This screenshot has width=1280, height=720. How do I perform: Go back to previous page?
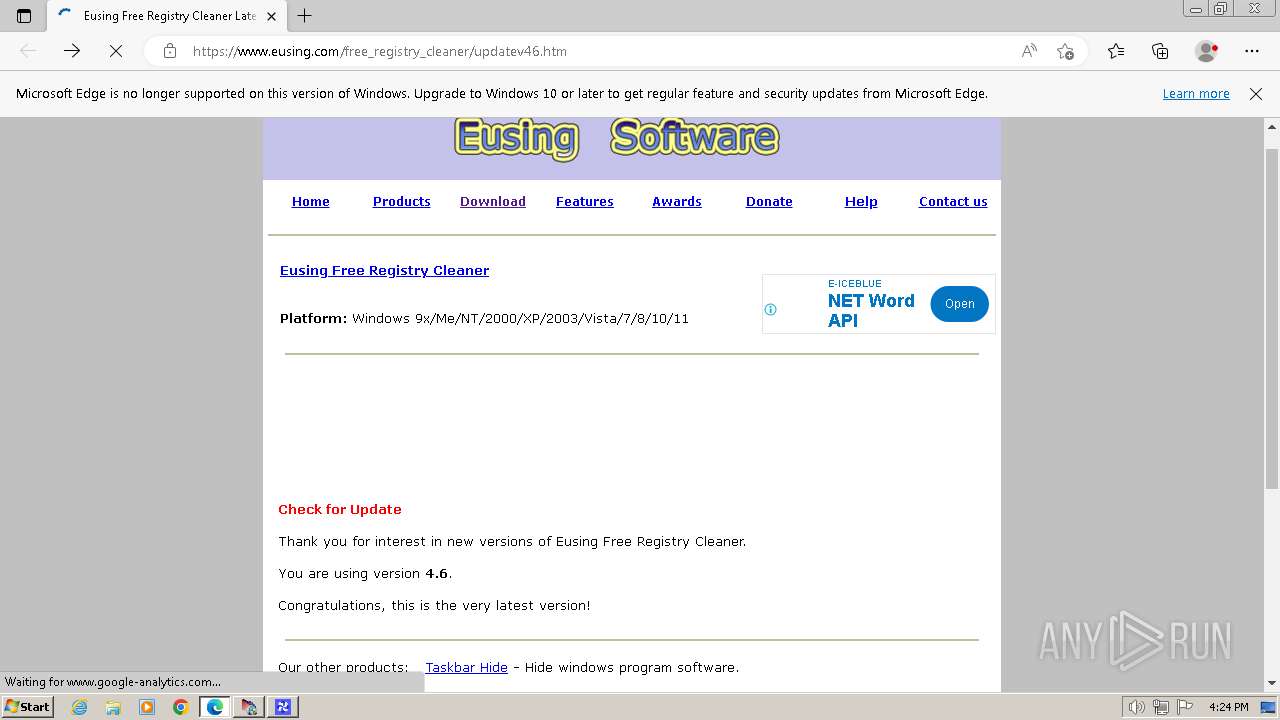(28, 51)
